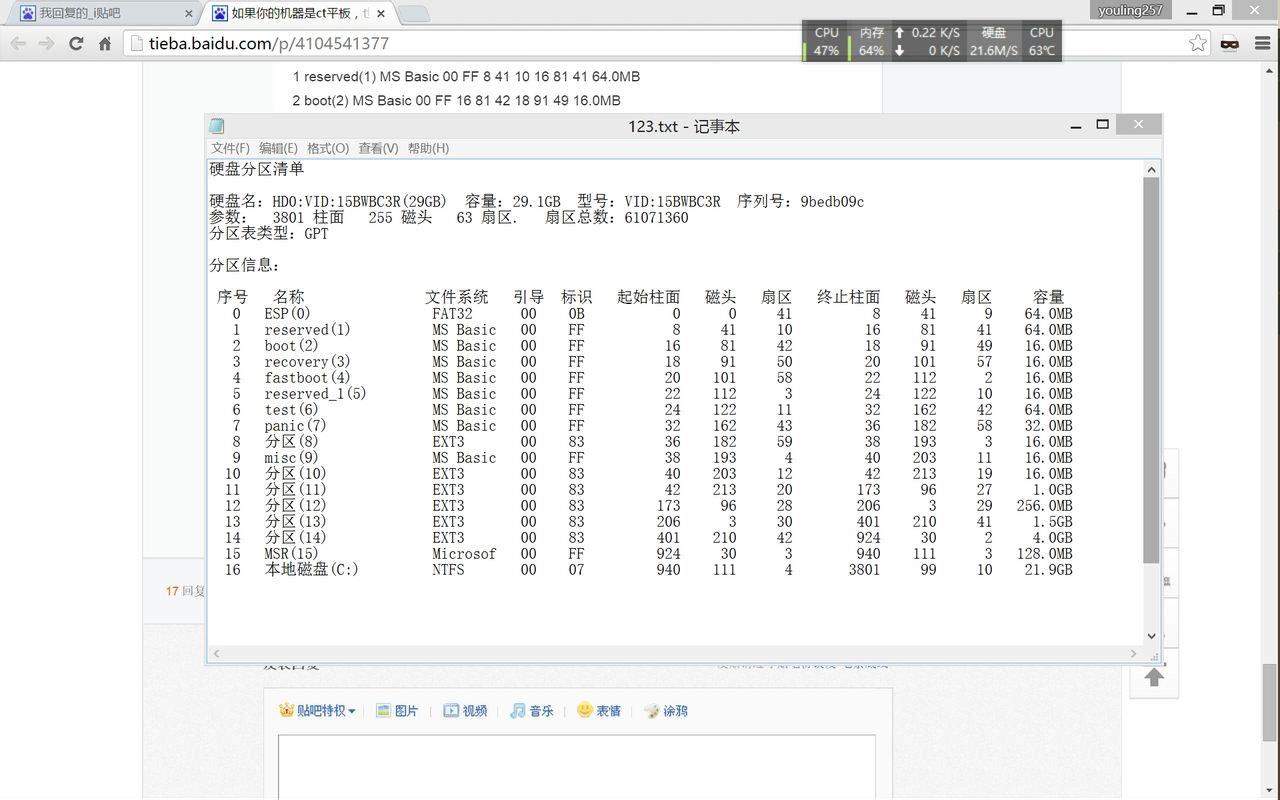The height and width of the screenshot is (800, 1280).
Task: Open the 表情 emoticon picker
Action: click(x=599, y=711)
